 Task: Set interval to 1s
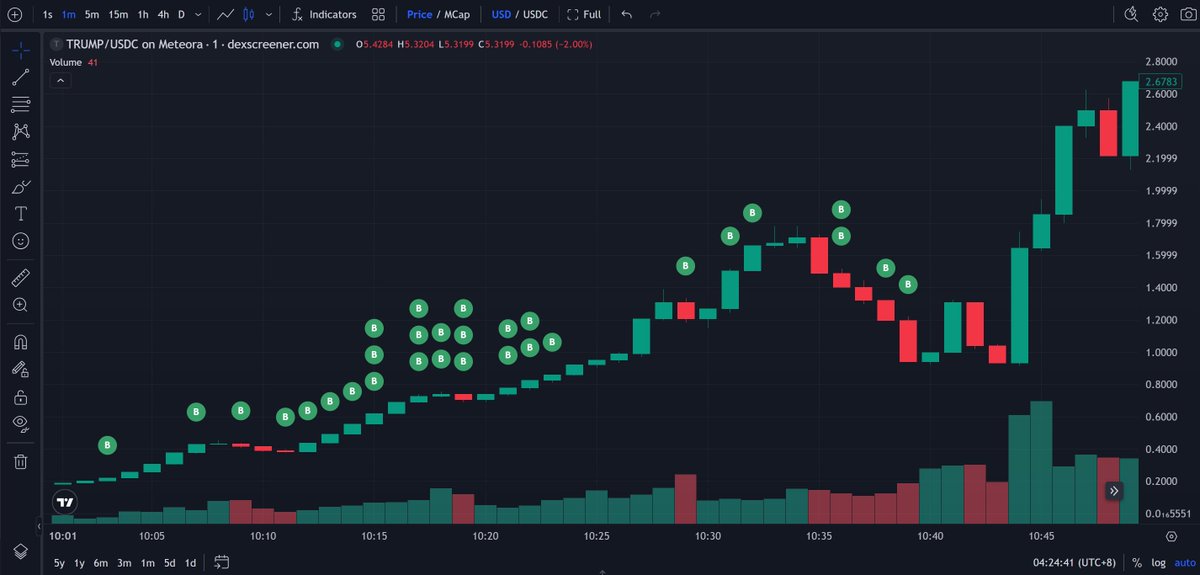coord(47,15)
